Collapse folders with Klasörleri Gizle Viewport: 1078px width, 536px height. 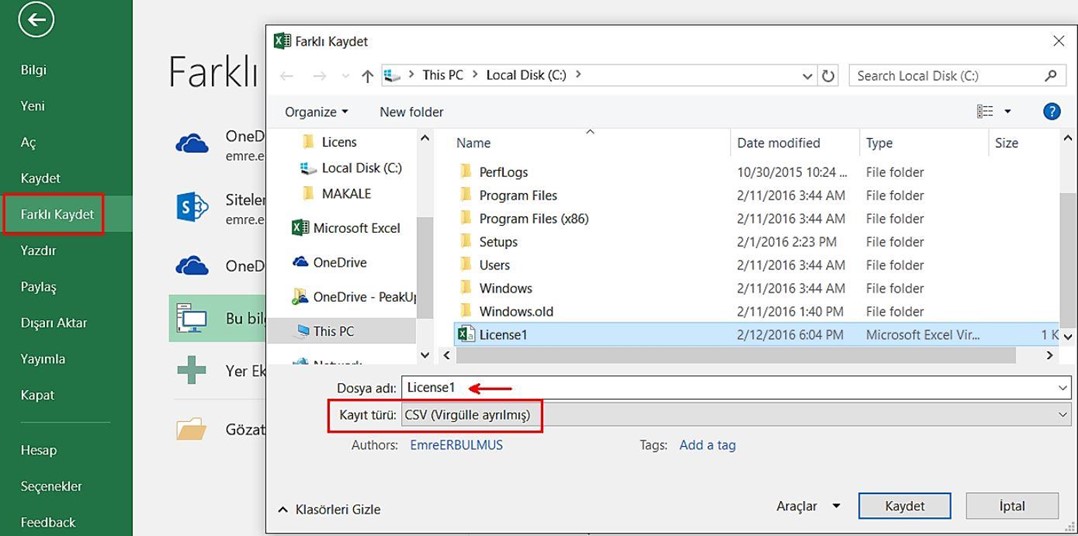tap(329, 510)
